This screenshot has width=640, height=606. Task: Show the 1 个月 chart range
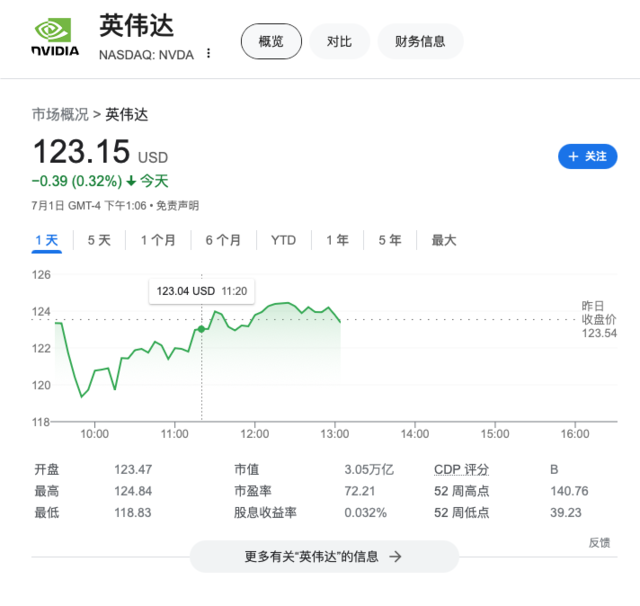tap(158, 240)
